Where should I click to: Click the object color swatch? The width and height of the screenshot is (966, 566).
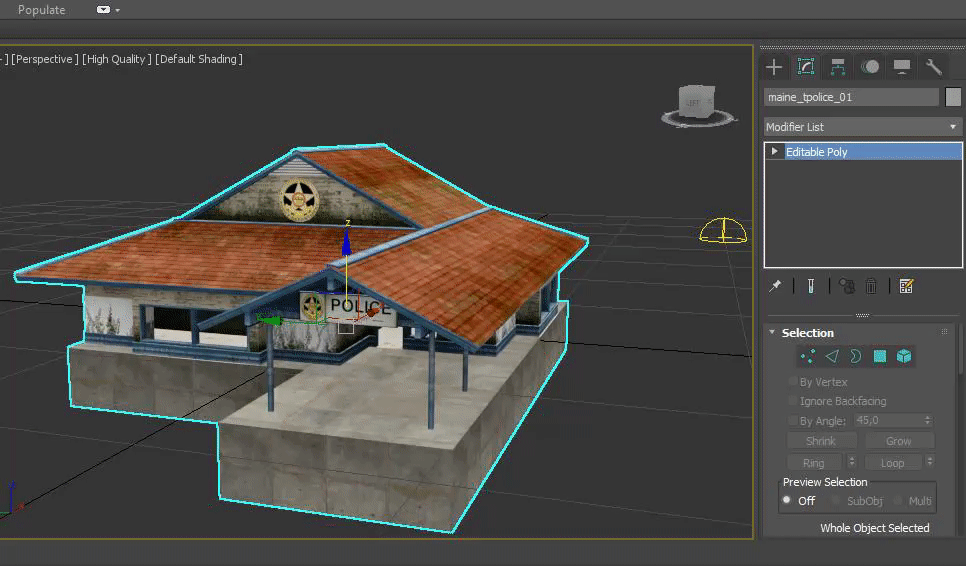tap(953, 97)
